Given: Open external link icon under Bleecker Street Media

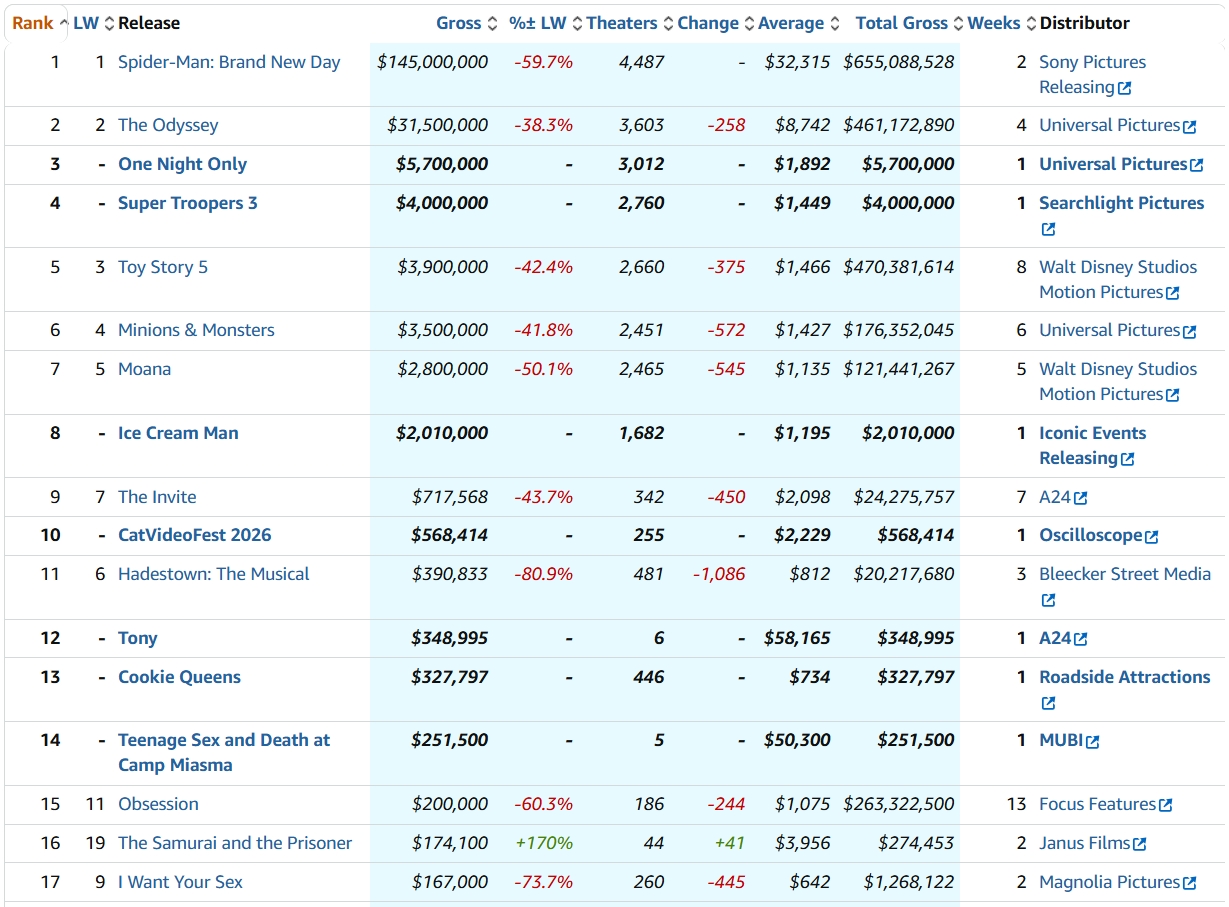Looking at the screenshot, I should tap(1048, 600).
